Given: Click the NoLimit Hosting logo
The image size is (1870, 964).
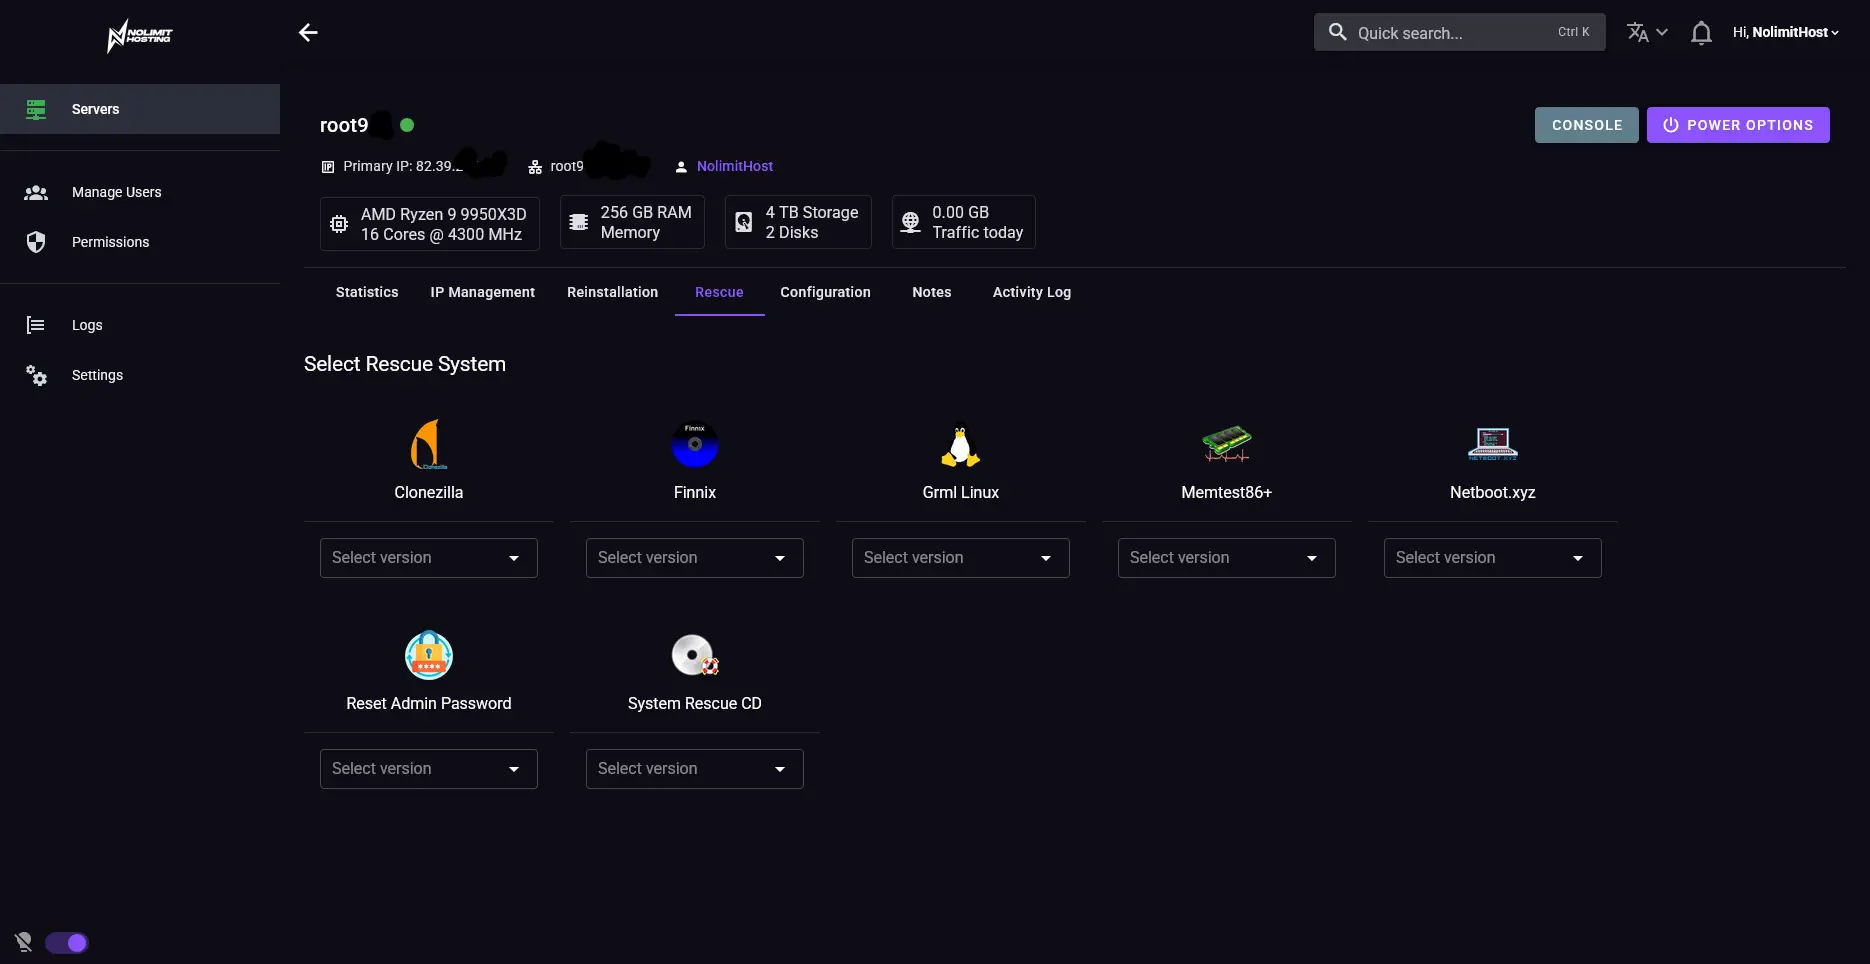Looking at the screenshot, I should coord(140,36).
